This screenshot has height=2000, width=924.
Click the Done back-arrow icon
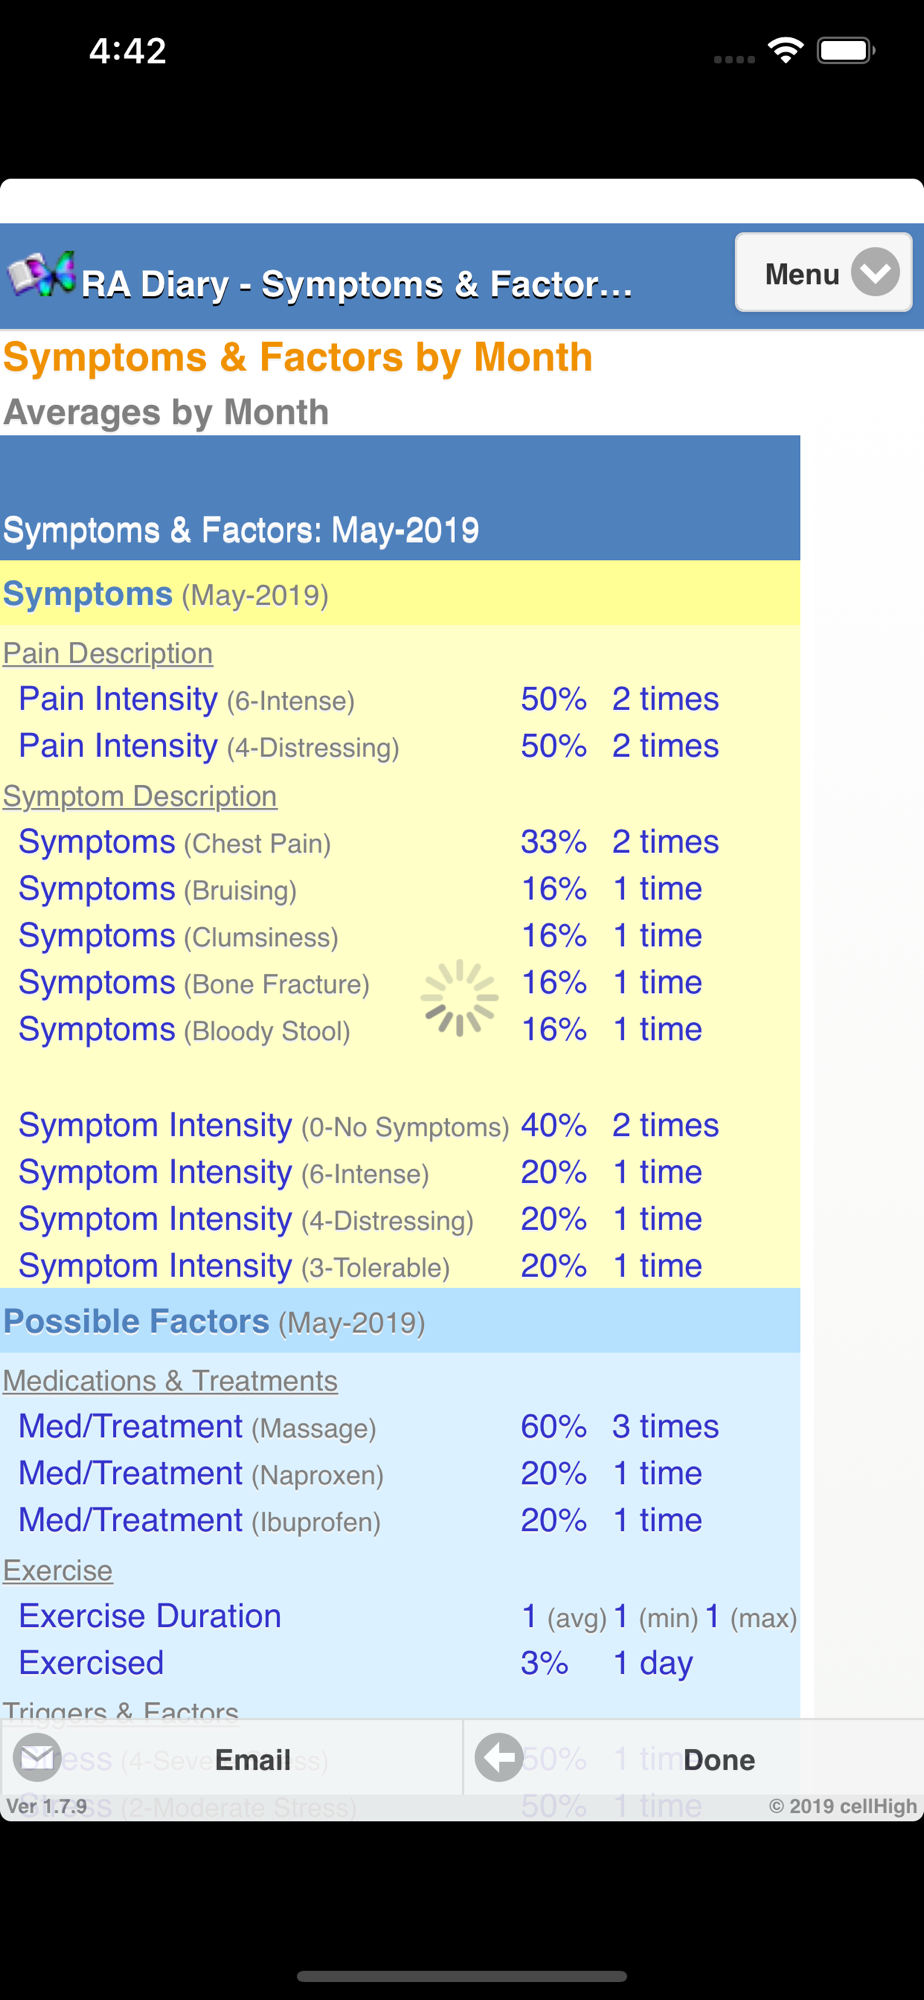point(499,1757)
